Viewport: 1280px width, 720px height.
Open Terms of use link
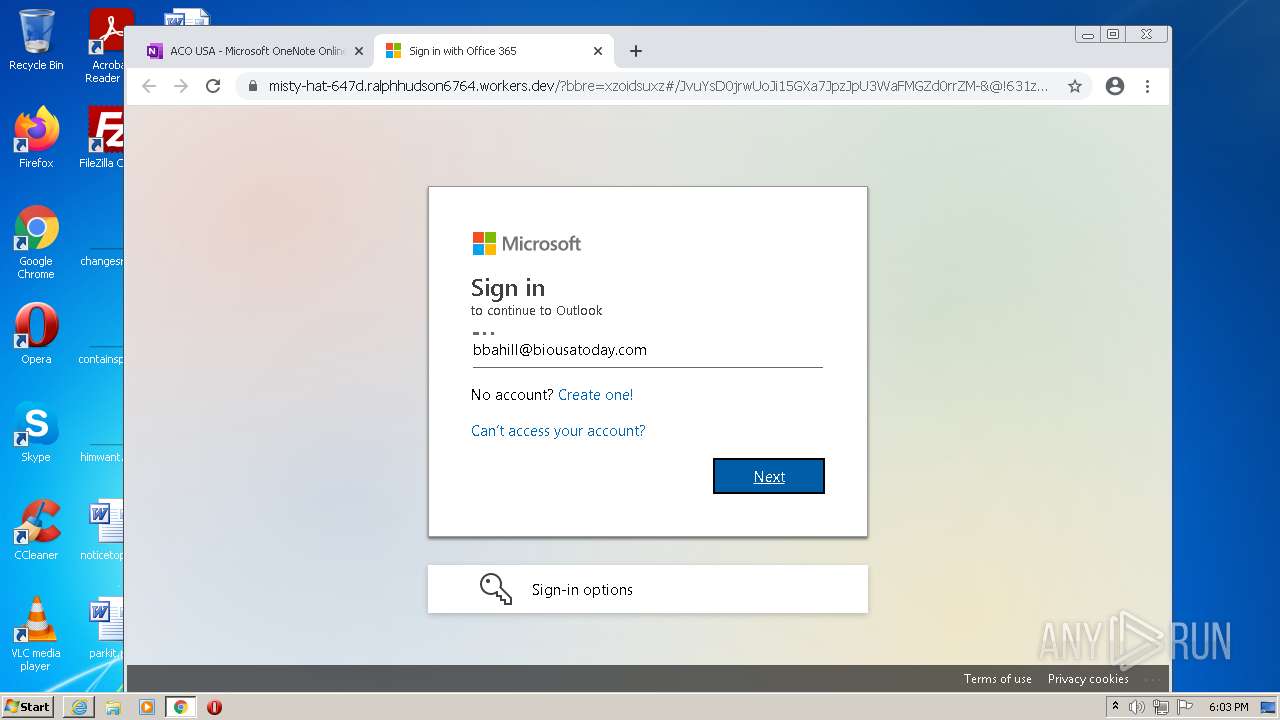click(x=997, y=679)
